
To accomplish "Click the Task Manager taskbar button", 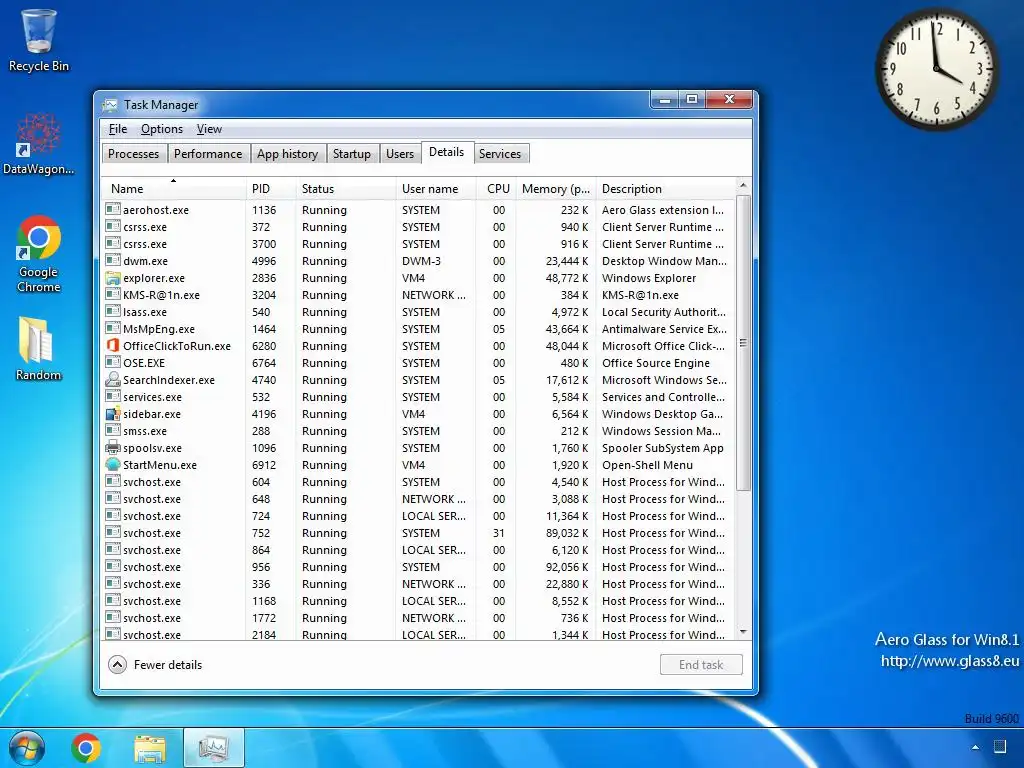I will coord(214,748).
